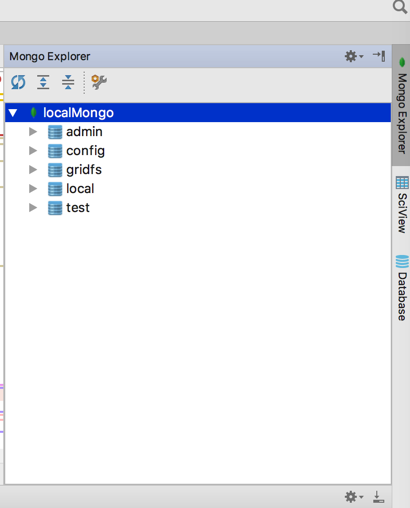Toggle the Mongo Explorer side tab

point(401,105)
